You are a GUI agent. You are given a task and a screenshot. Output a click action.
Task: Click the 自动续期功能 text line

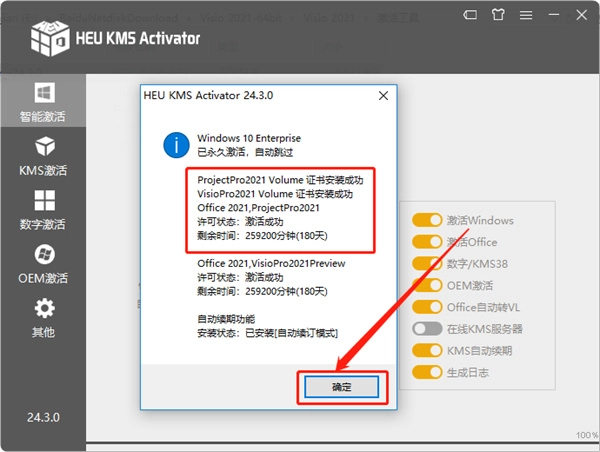pos(226,319)
